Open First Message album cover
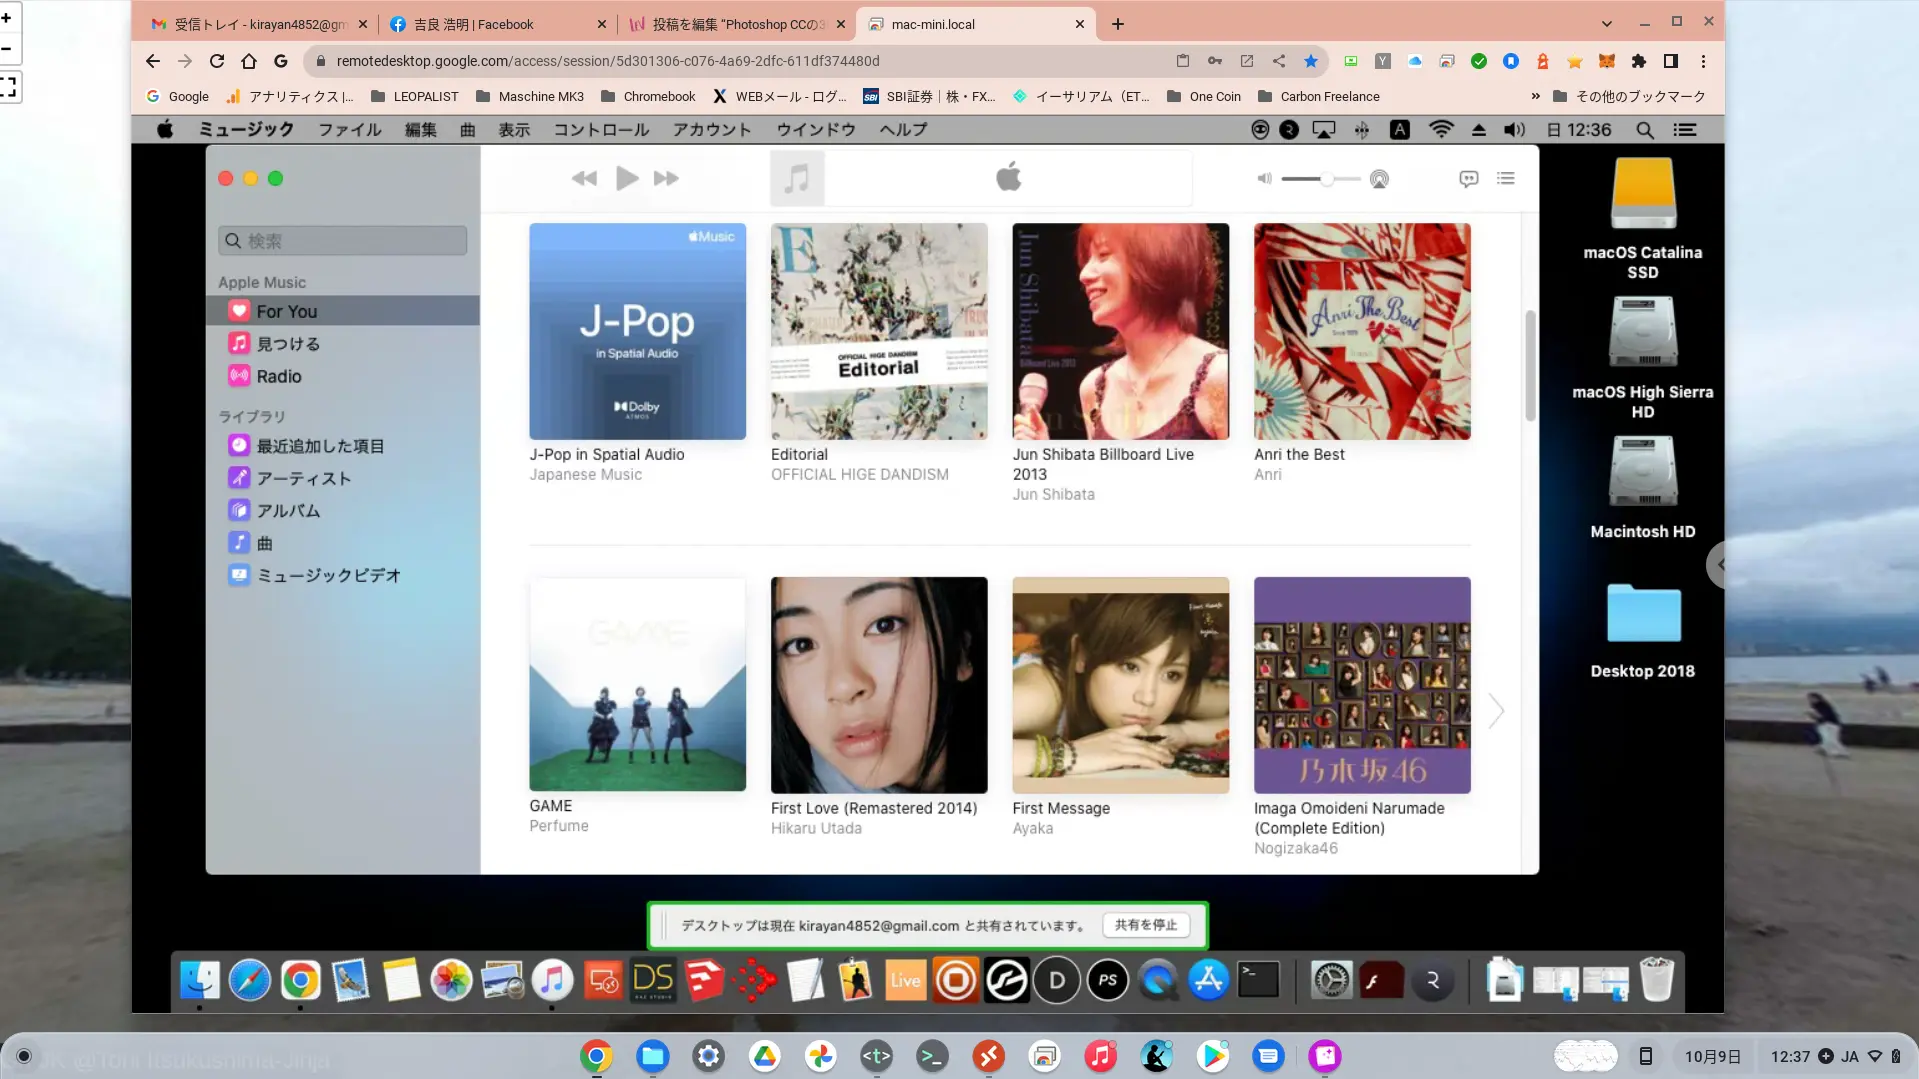This screenshot has height=1079, width=1919. pos(1121,685)
